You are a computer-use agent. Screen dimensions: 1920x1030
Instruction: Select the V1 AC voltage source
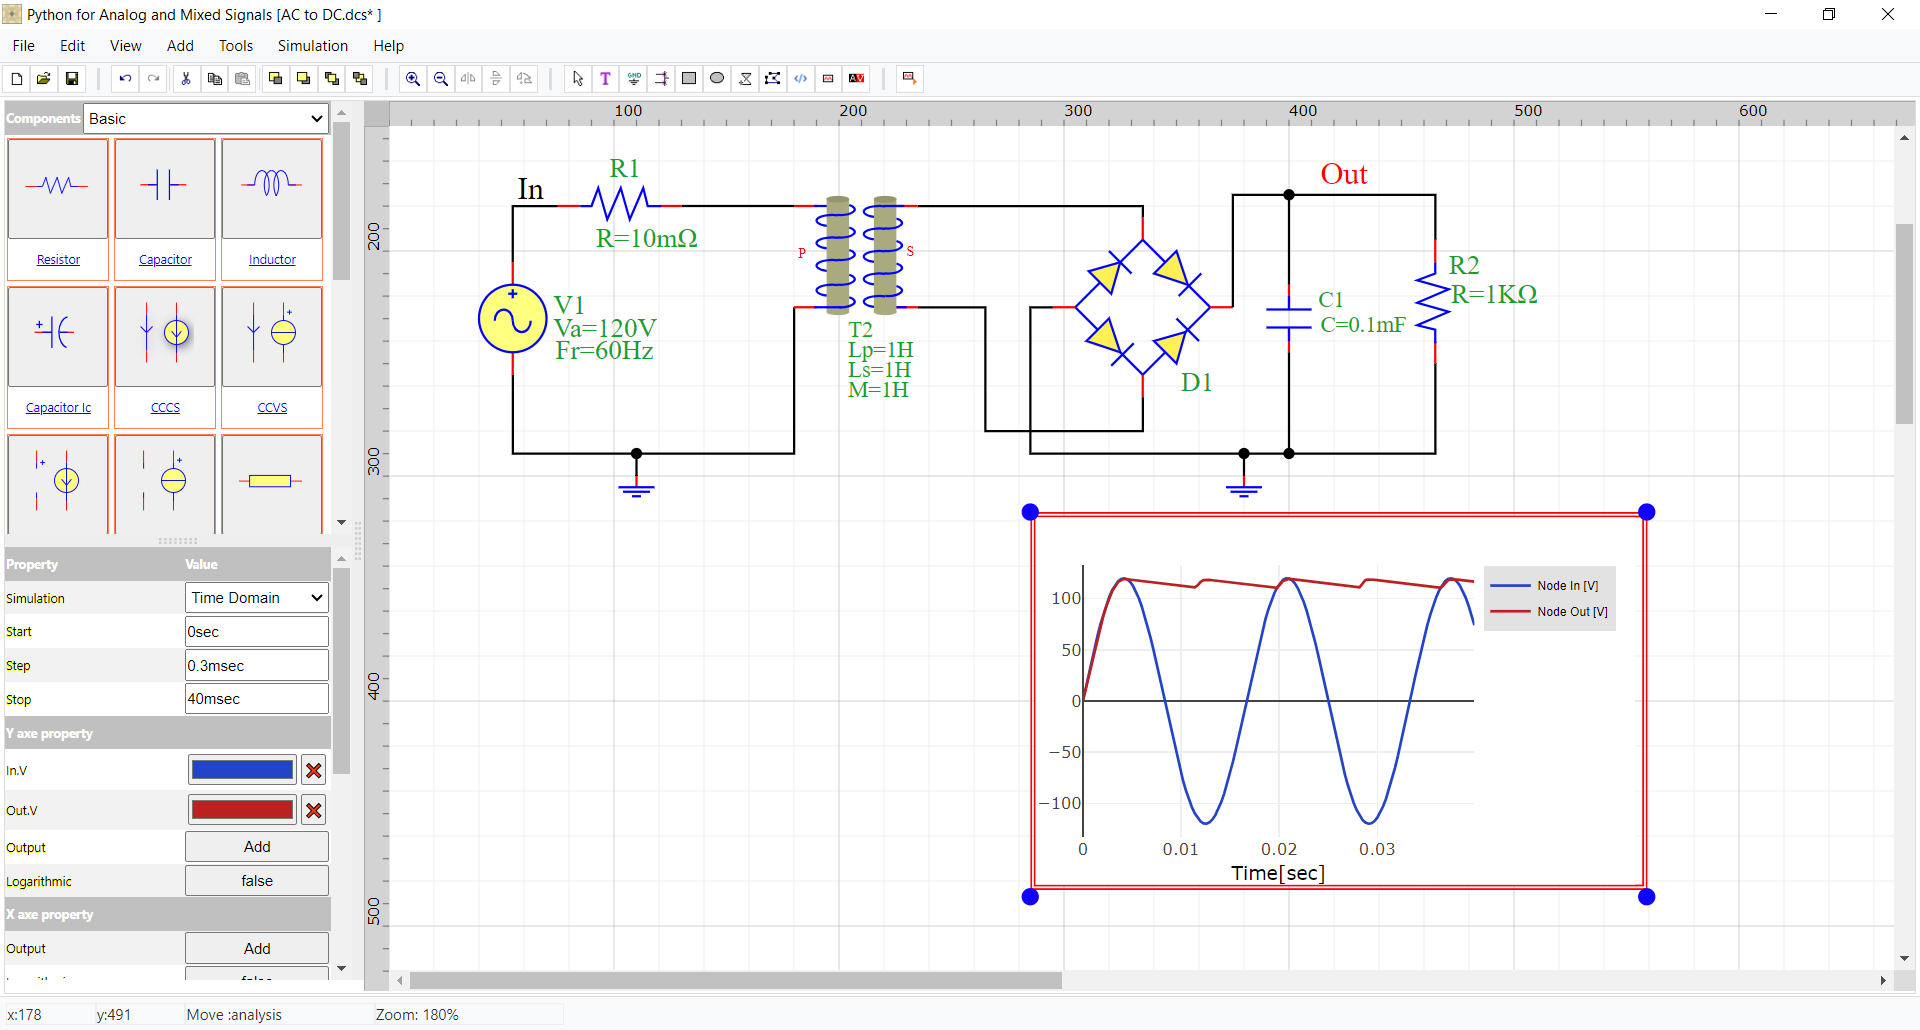coord(512,319)
